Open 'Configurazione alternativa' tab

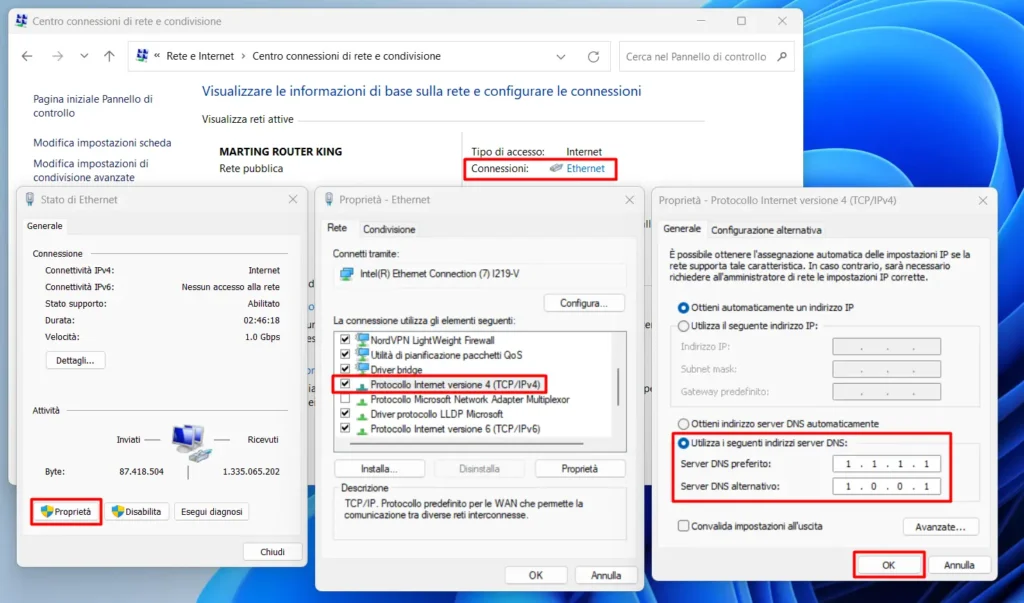[x=766, y=230]
